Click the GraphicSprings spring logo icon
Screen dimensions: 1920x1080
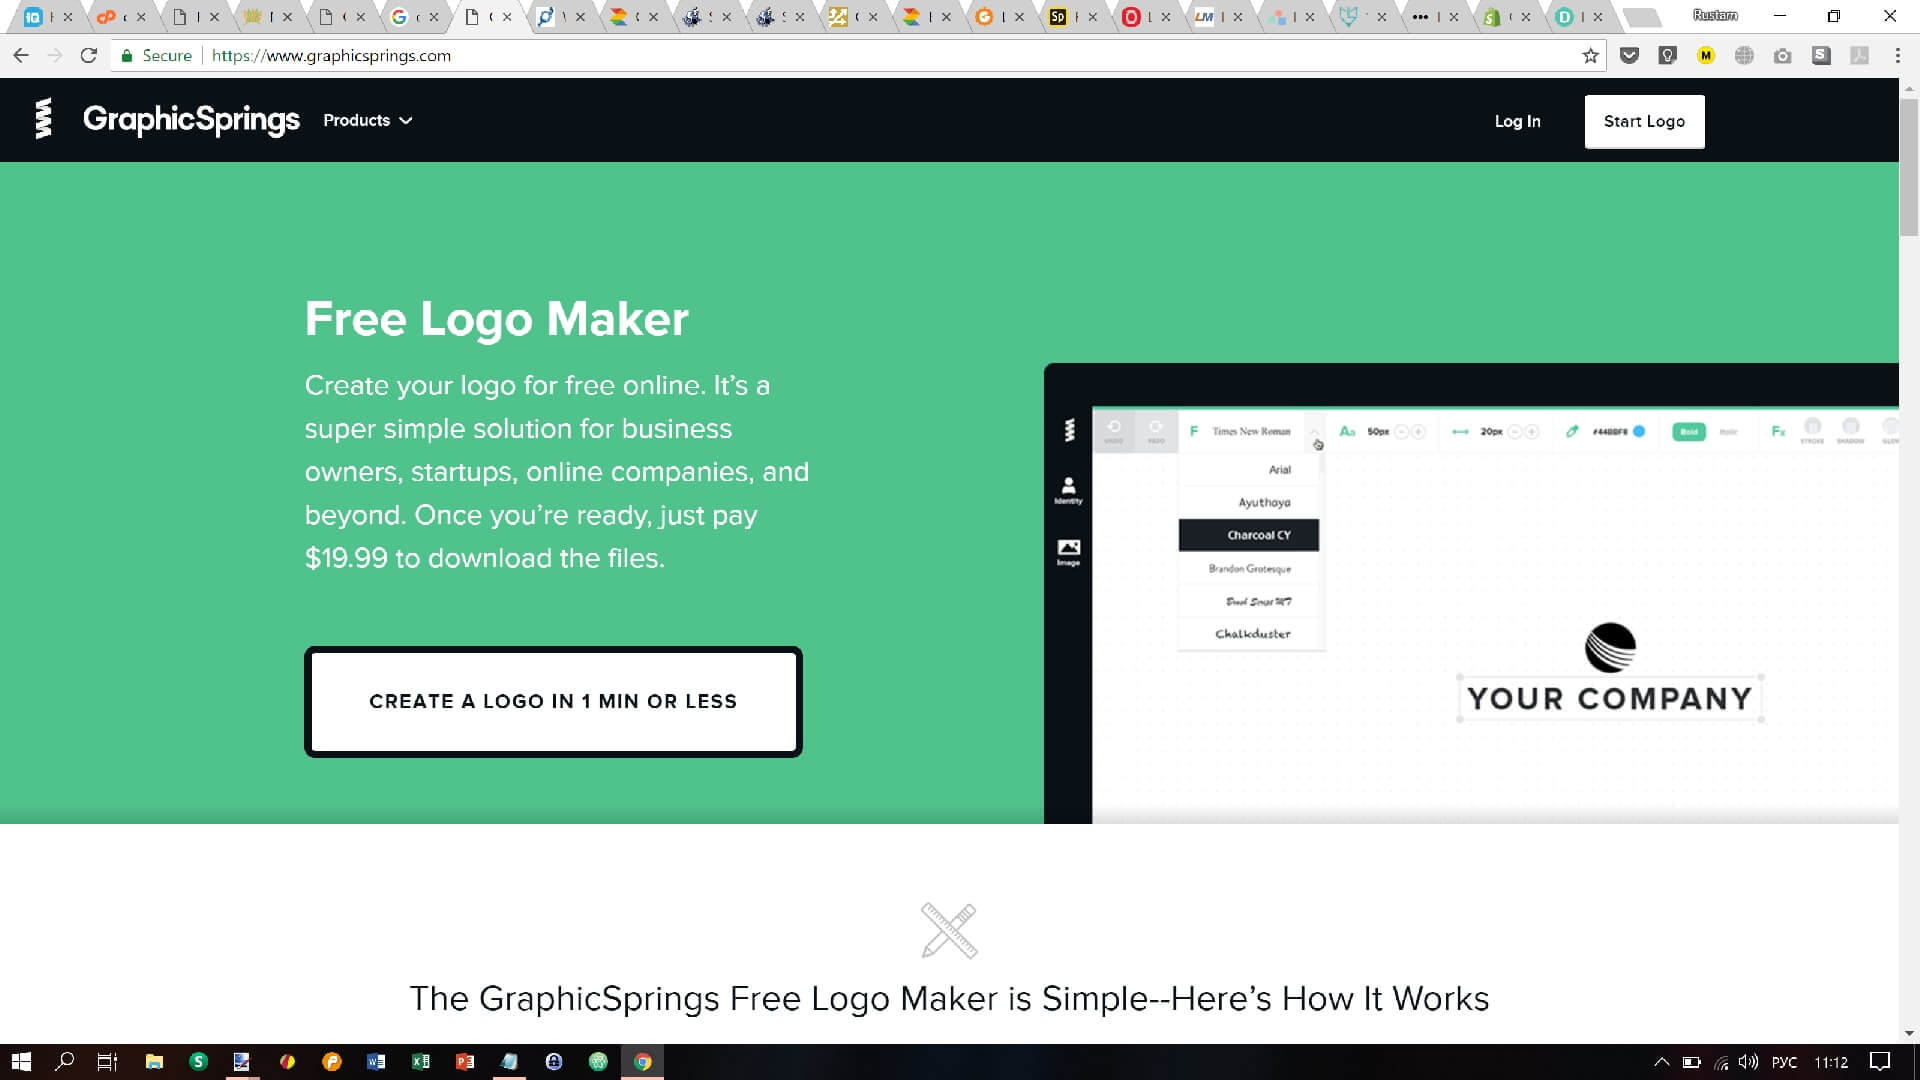(x=43, y=119)
